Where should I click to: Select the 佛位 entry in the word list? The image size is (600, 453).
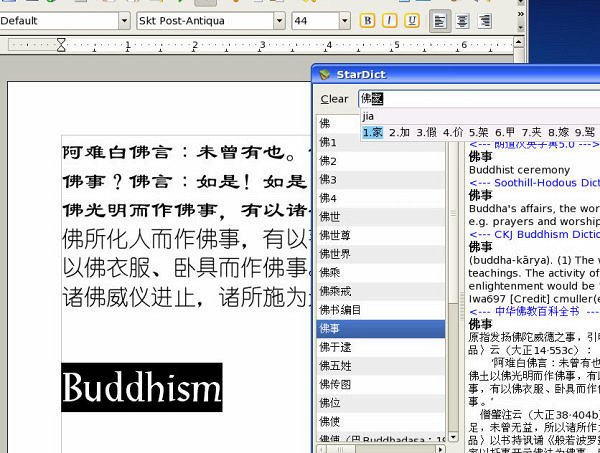[x=381, y=403]
